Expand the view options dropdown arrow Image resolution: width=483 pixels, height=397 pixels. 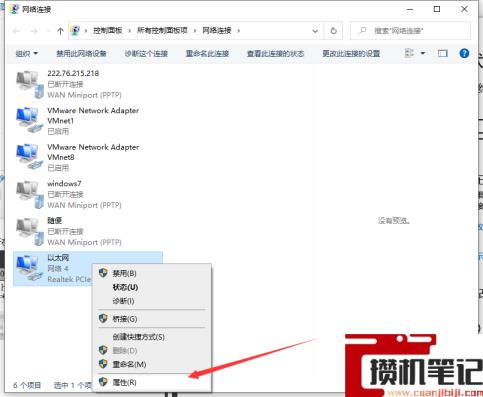click(x=423, y=53)
